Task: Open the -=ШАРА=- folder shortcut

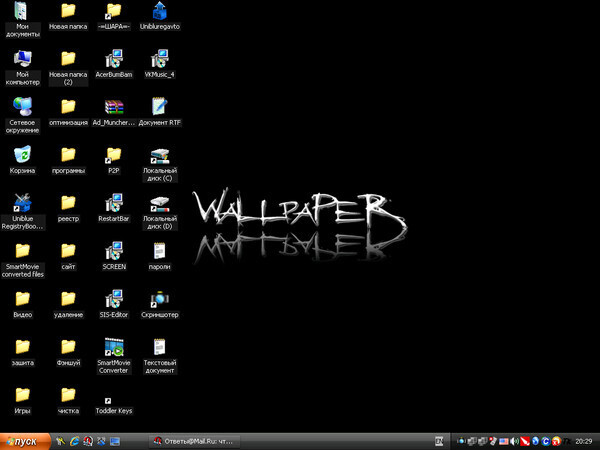Action: [x=114, y=16]
